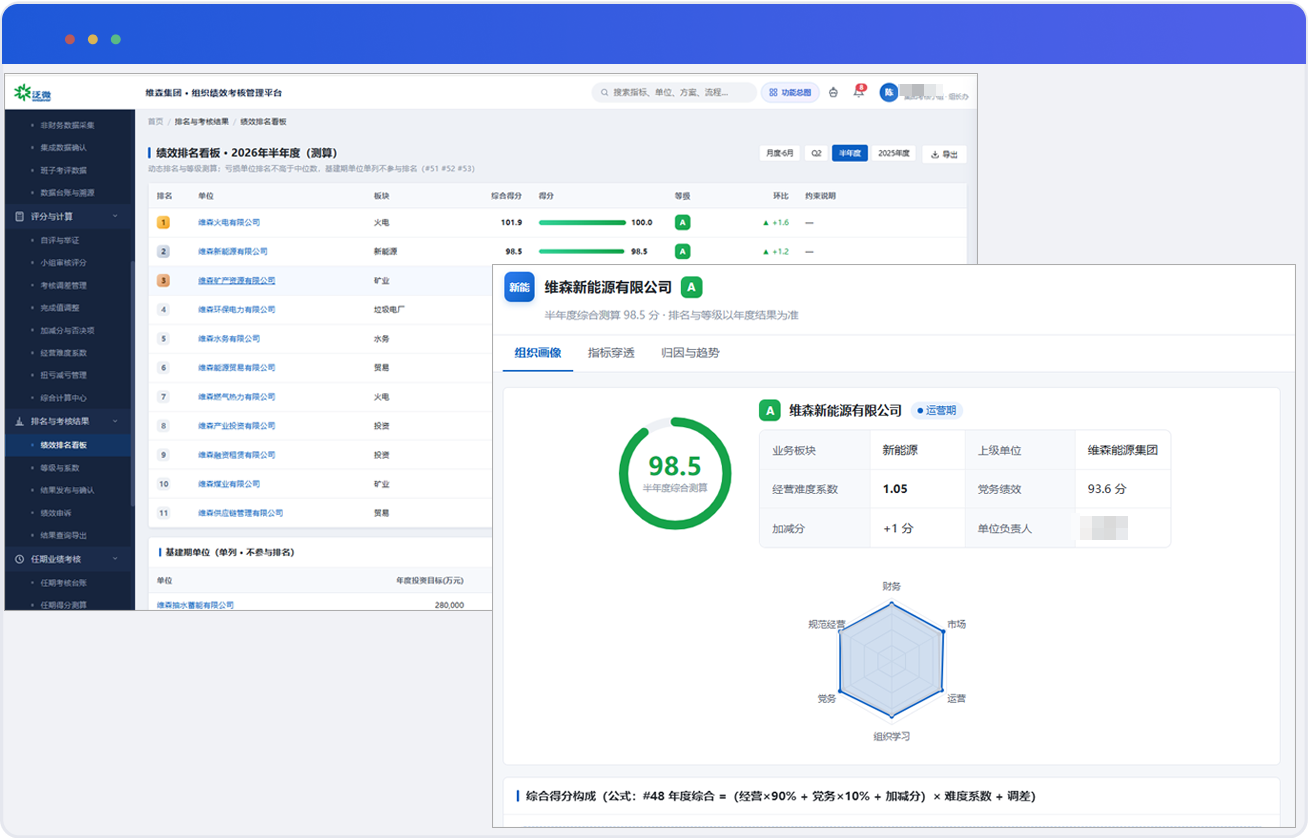Viewport: 1308px width, 838px height.
Task: Click the search input field
Action: point(674,93)
